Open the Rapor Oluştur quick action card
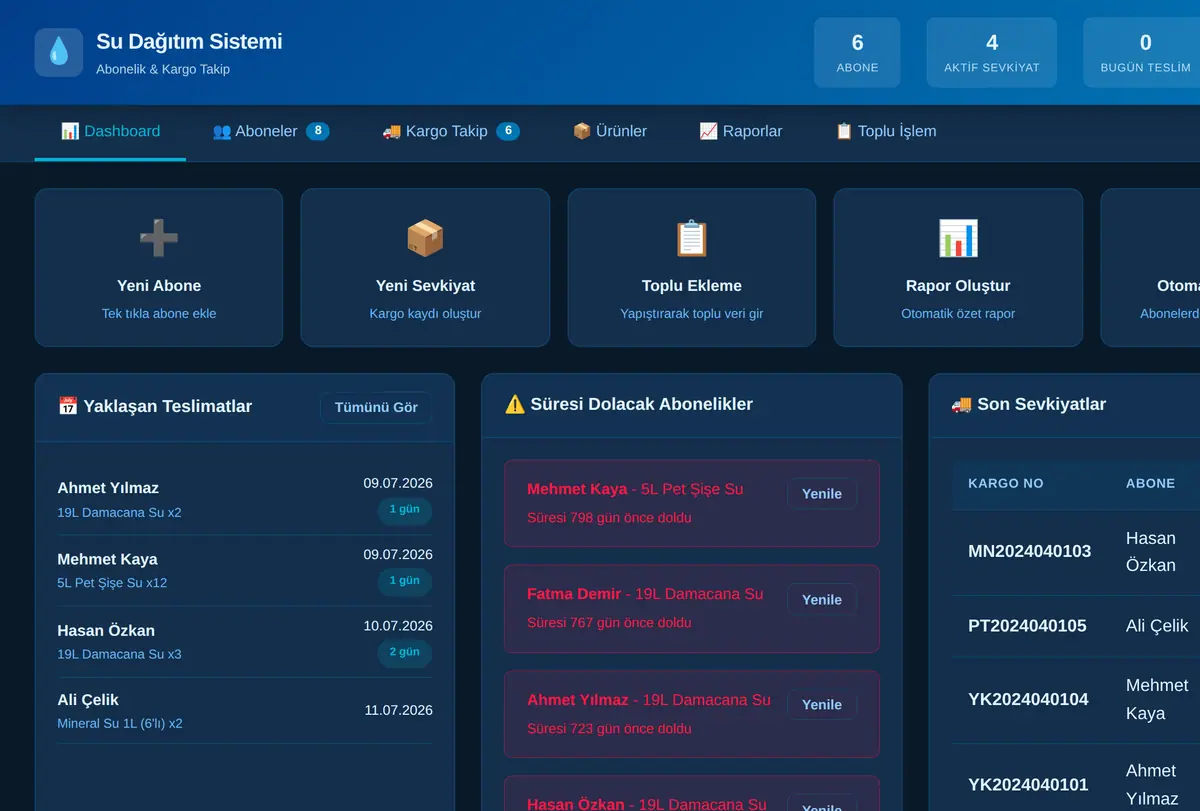The image size is (1200, 811). [x=958, y=268]
